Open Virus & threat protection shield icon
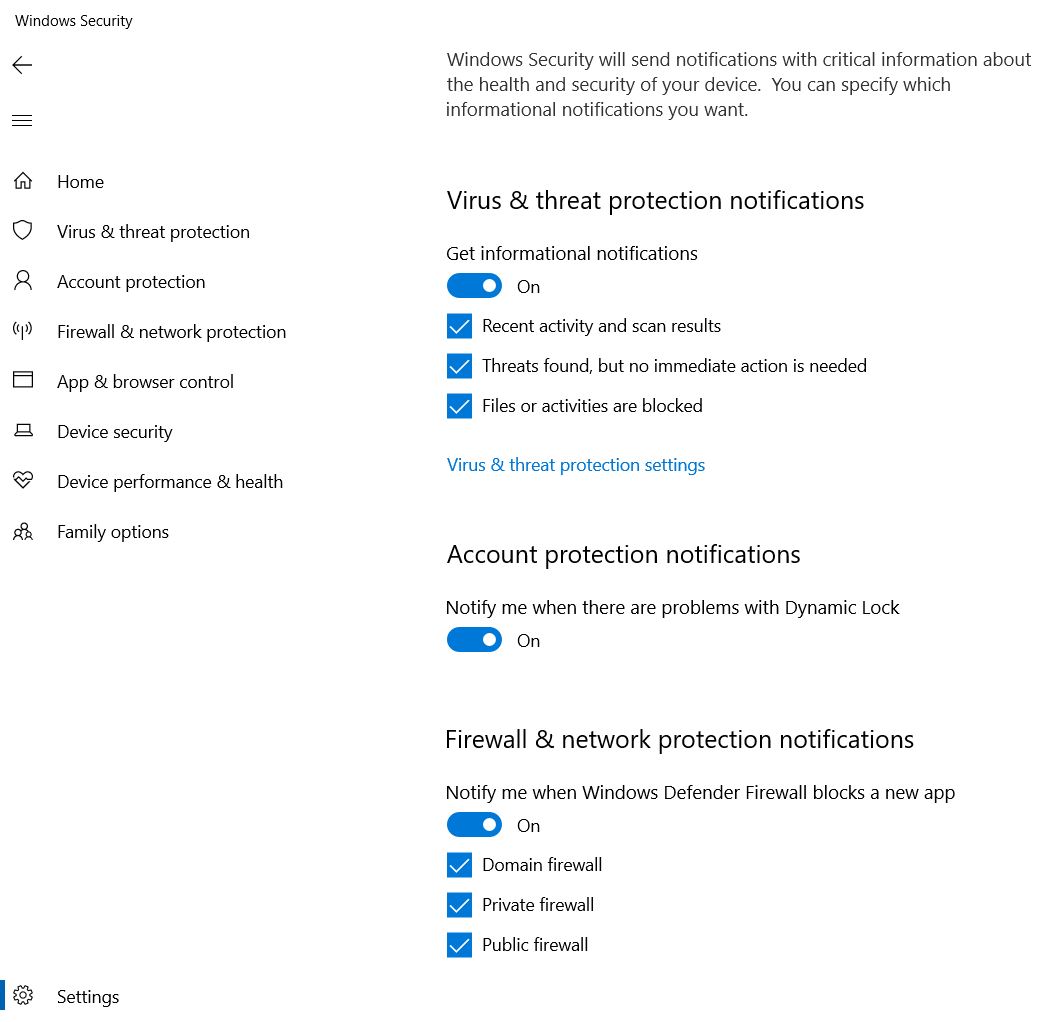The width and height of the screenshot is (1055, 1022). tap(23, 231)
